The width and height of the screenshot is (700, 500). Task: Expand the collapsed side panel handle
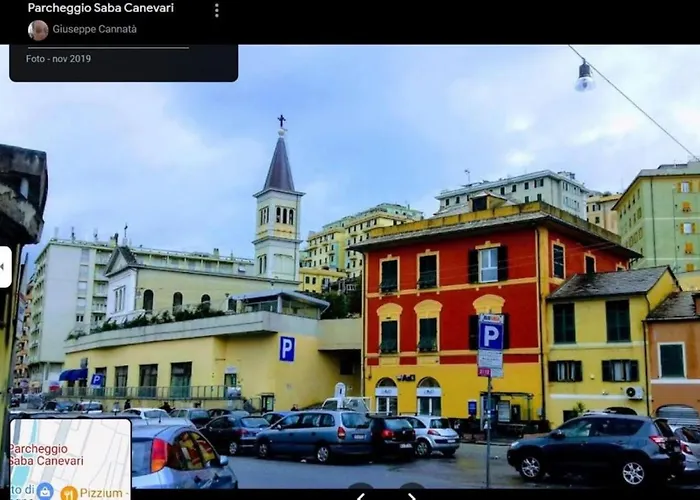tap(5, 267)
